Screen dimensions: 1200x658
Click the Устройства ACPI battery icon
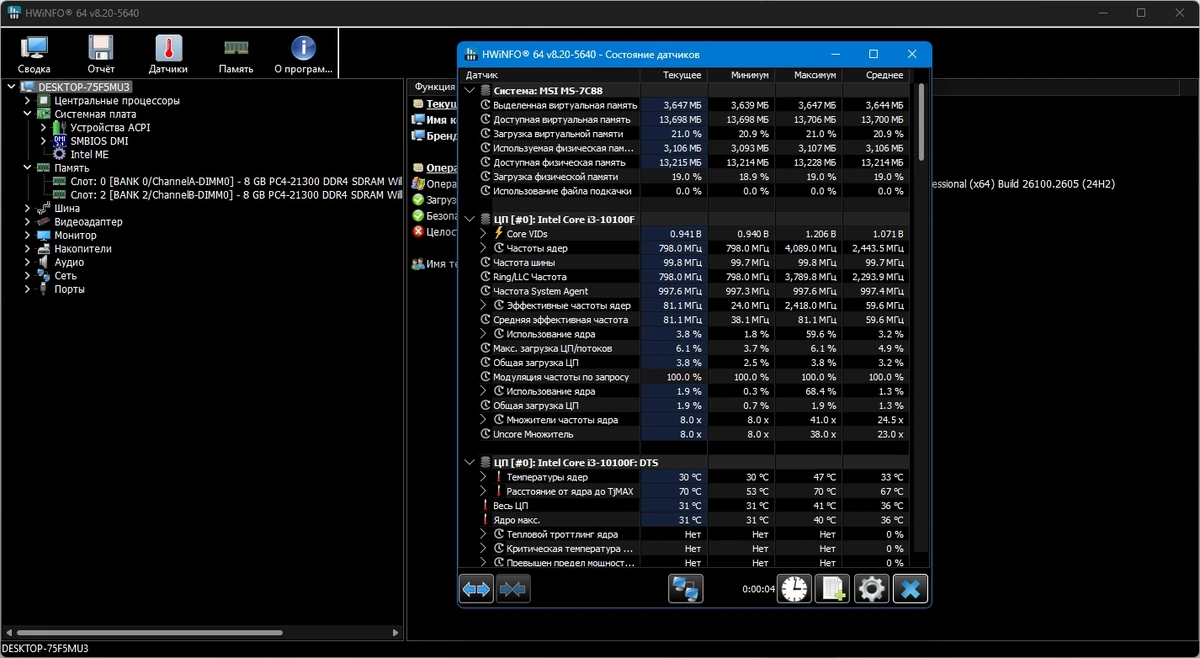pos(58,127)
